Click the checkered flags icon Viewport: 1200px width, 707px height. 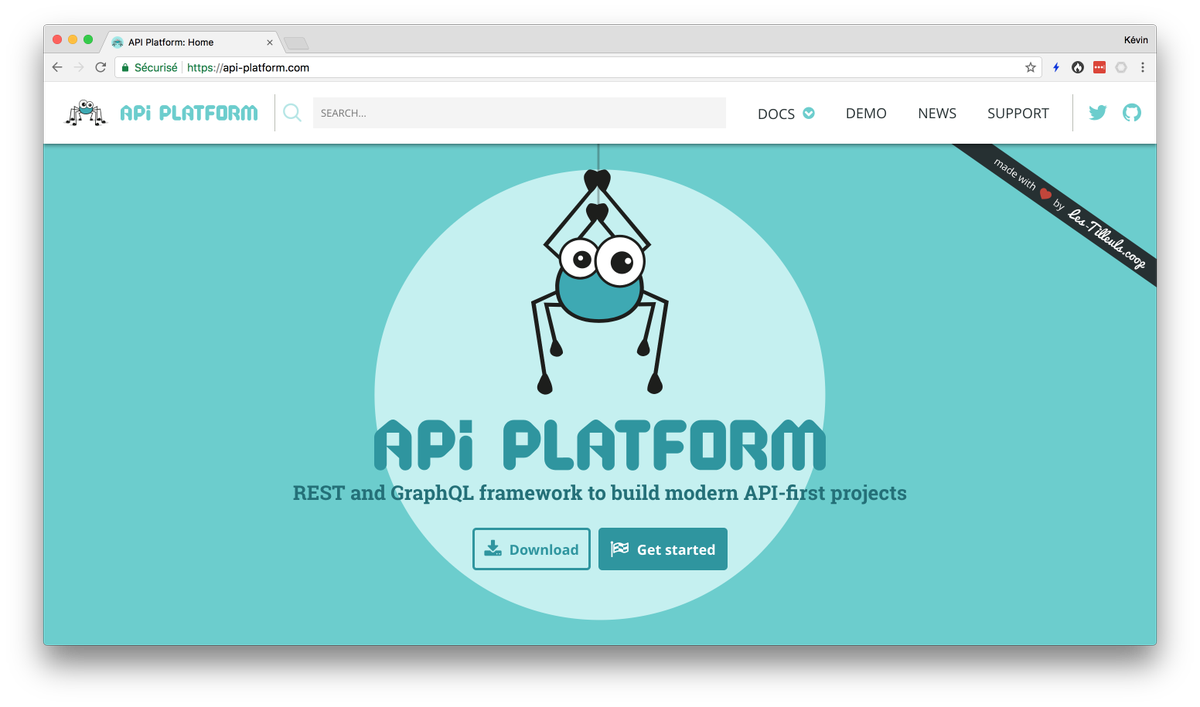tap(620, 548)
